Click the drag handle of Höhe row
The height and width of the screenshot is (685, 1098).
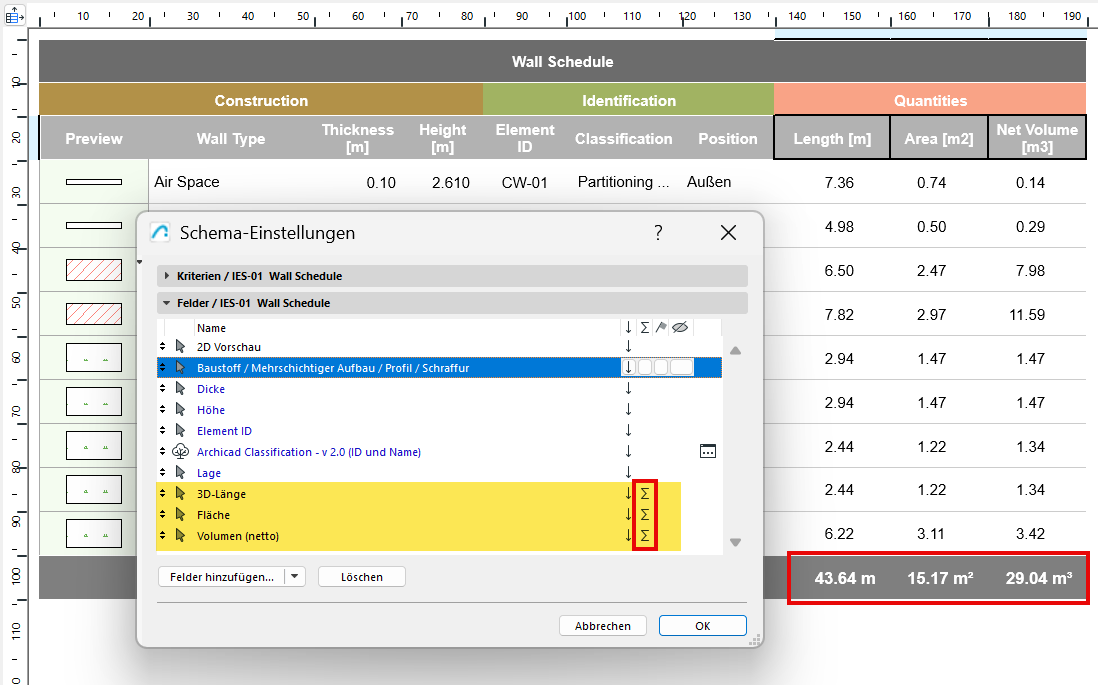click(x=162, y=410)
